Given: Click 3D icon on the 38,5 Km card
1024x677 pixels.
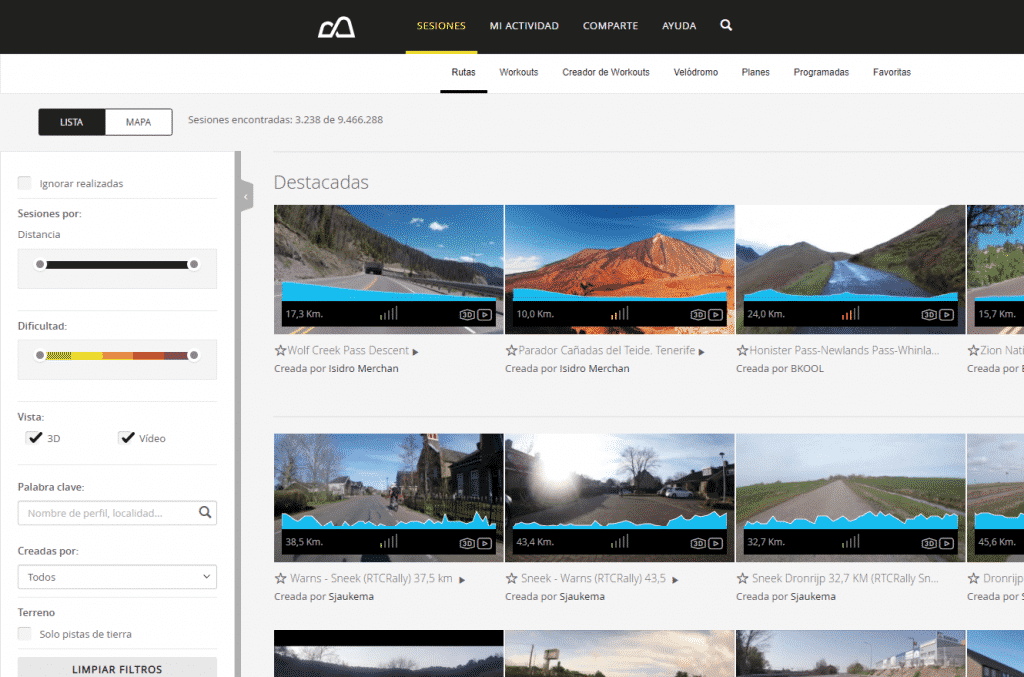Looking at the screenshot, I should click(467, 543).
